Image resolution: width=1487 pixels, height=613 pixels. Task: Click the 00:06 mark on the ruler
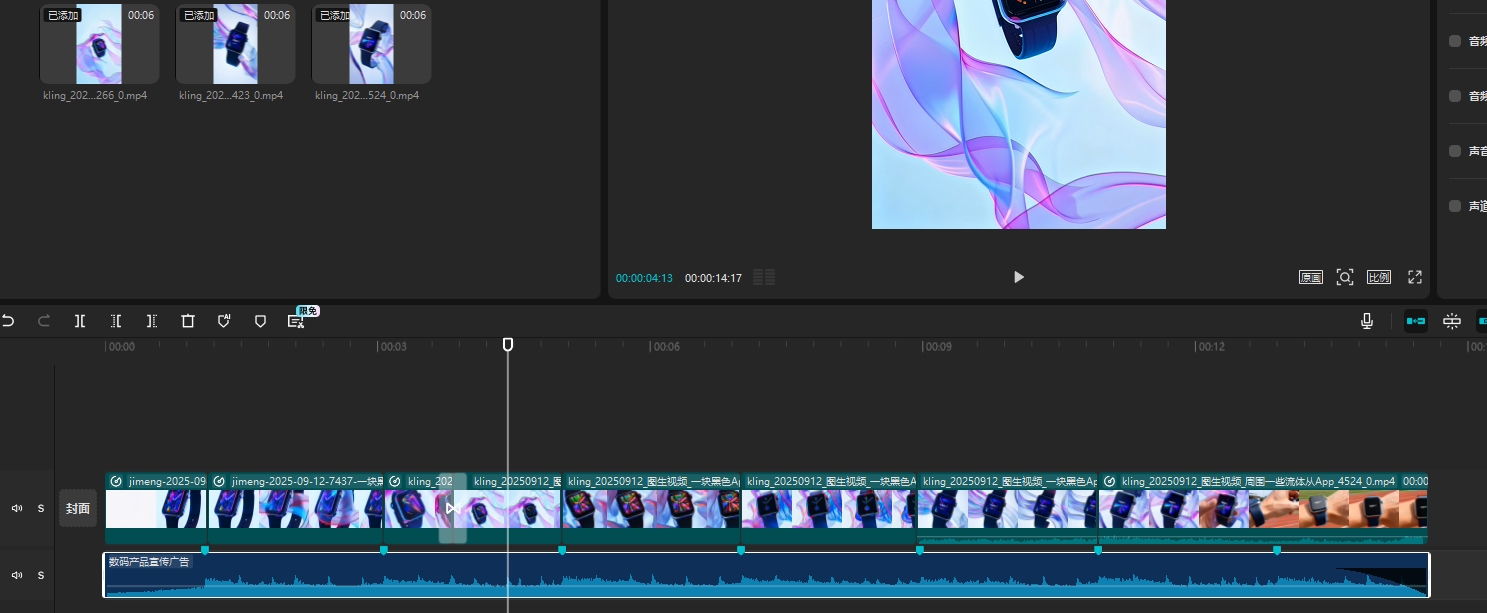(666, 347)
